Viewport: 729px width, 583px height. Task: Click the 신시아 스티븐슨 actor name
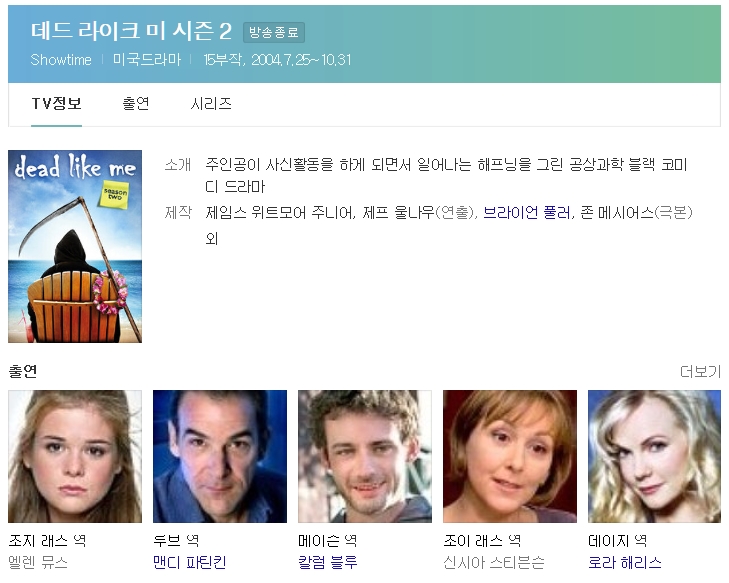494,562
